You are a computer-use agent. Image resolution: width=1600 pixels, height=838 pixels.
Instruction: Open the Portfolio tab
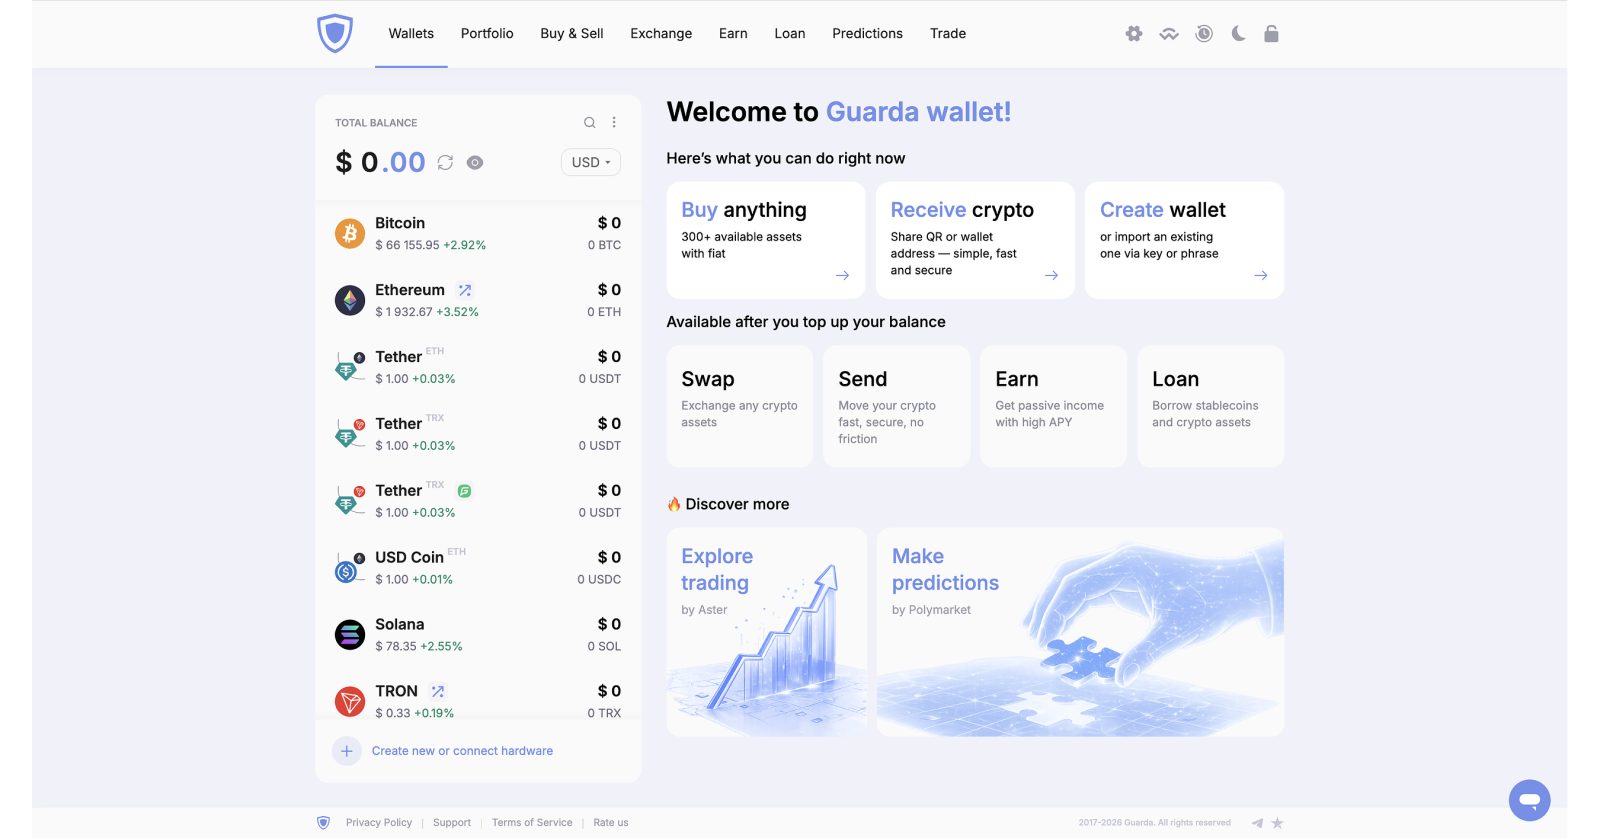487,34
